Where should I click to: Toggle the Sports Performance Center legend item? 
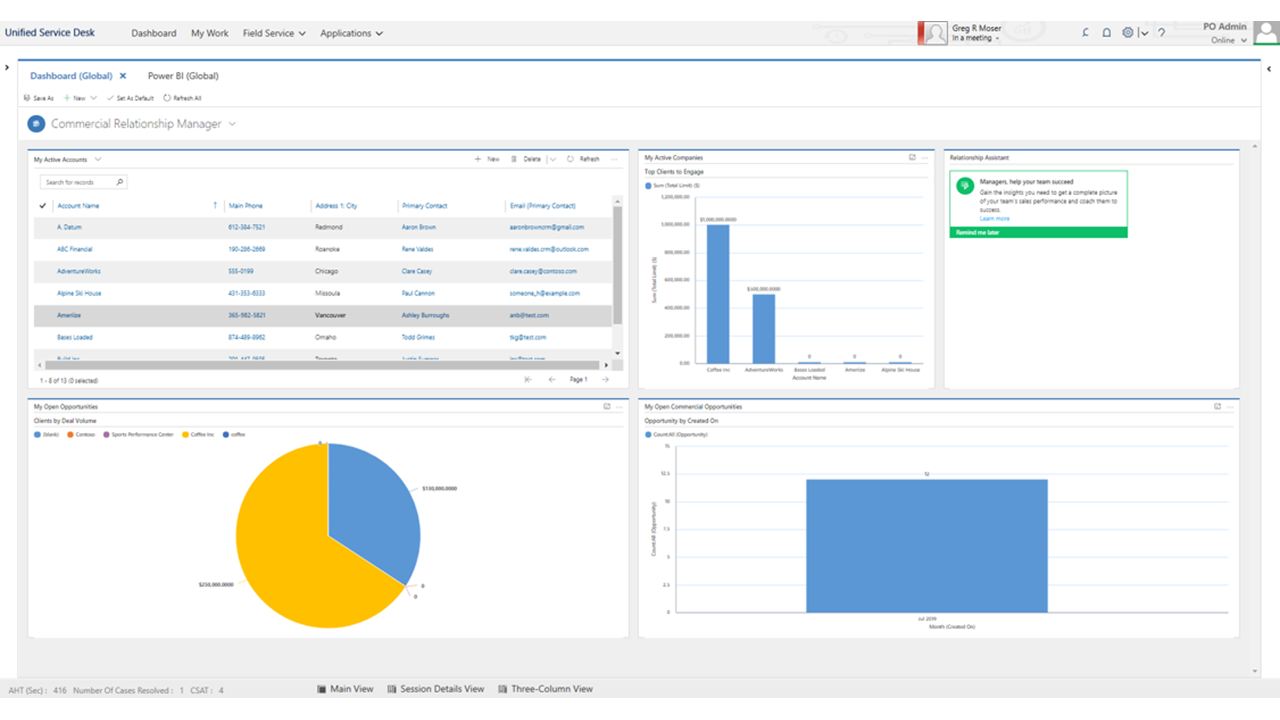coord(138,434)
